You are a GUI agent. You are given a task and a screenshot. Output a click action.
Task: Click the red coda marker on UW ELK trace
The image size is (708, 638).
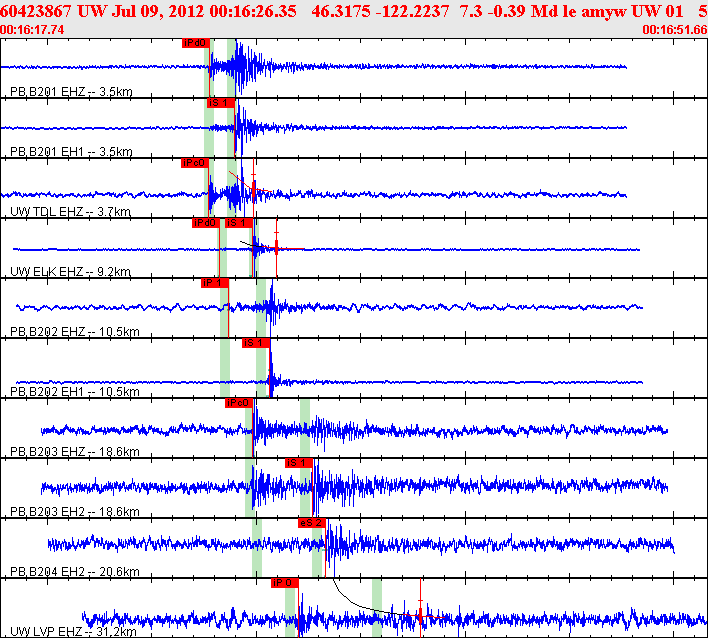(276, 247)
